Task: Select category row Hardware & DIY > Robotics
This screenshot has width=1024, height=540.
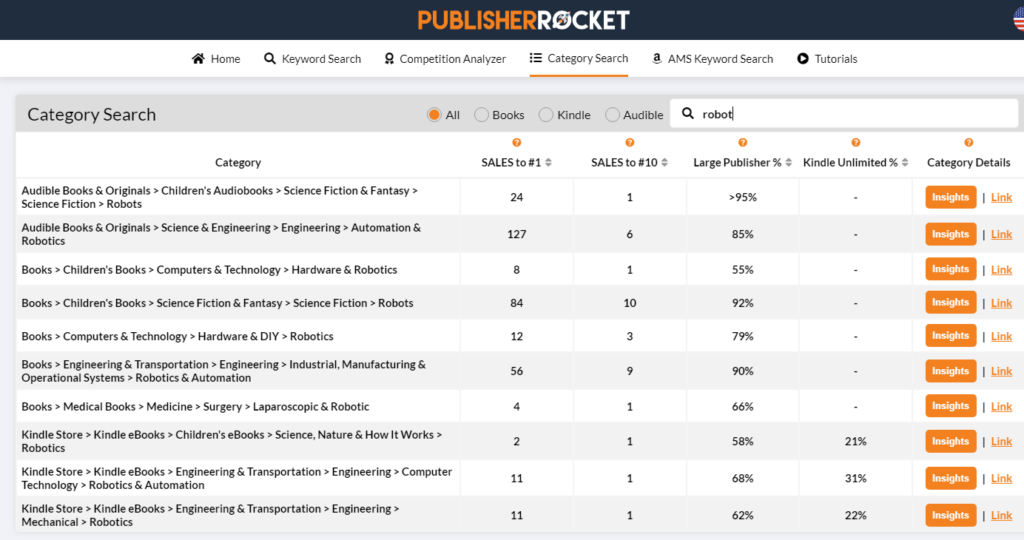Action: pos(178,336)
